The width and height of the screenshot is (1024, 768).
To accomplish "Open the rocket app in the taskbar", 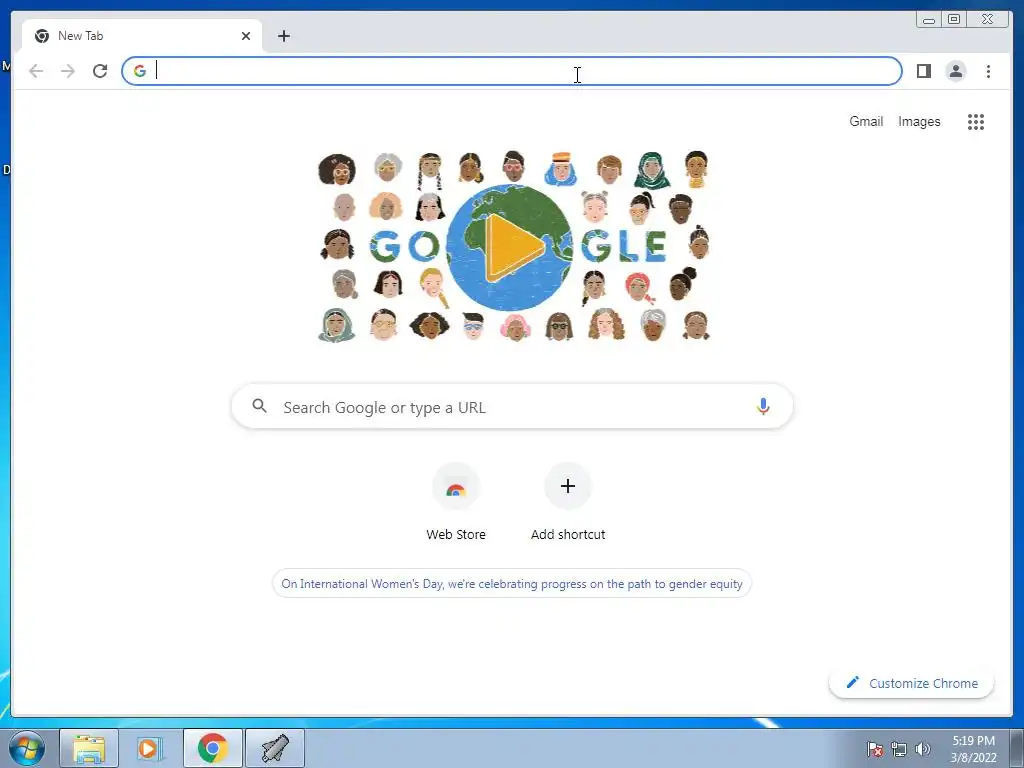I will (x=275, y=748).
